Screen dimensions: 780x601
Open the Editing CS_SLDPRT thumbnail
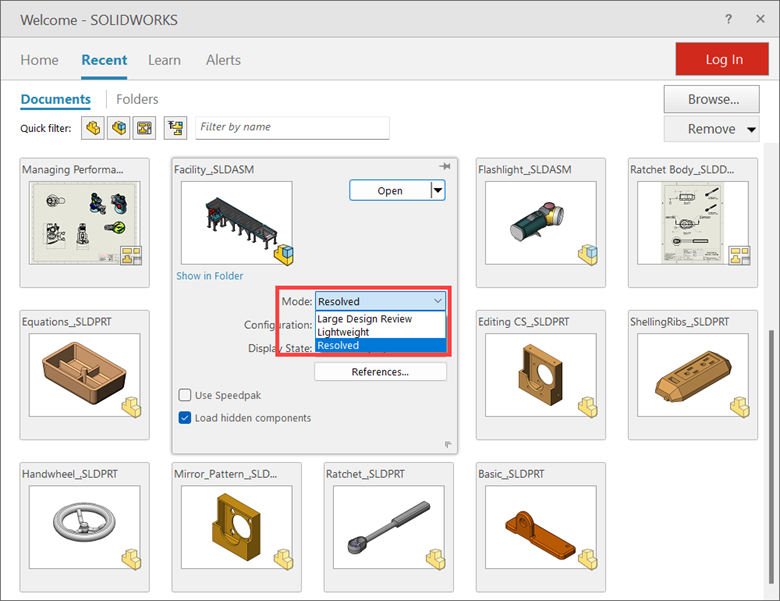tap(541, 375)
